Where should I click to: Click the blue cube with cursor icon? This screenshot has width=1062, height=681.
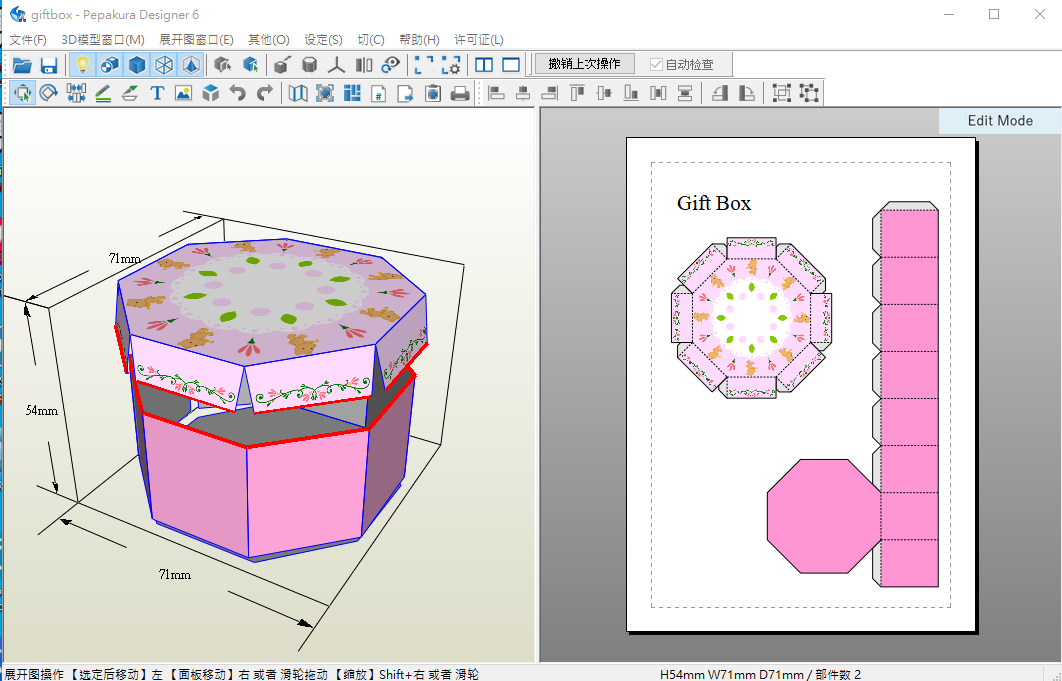[x=250, y=65]
